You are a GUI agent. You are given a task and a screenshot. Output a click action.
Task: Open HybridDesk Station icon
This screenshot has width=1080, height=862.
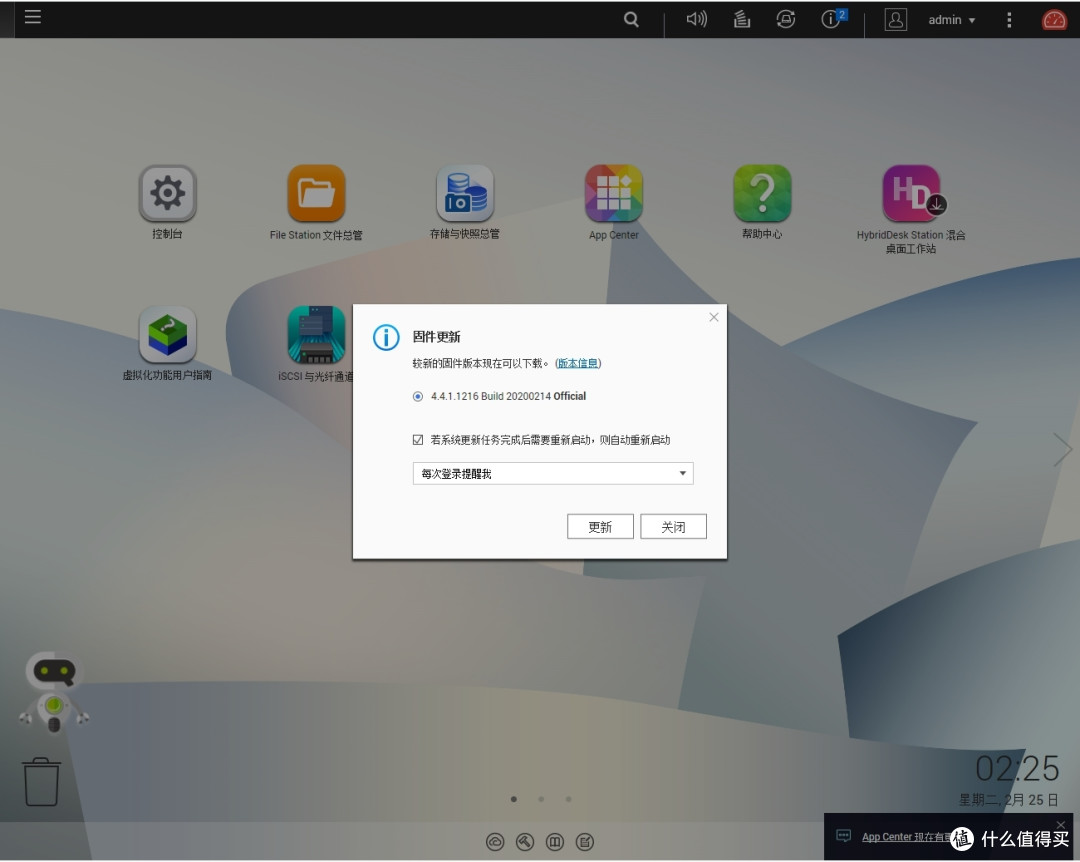click(911, 193)
